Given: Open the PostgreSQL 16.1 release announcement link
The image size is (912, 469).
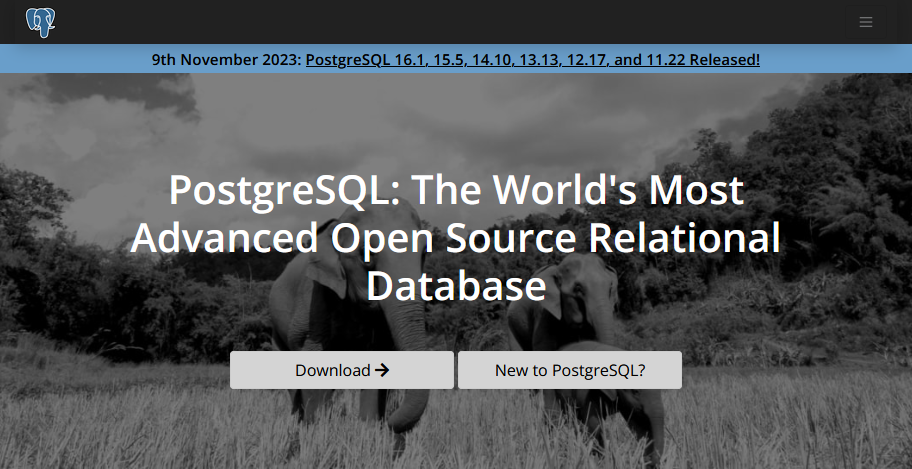Looking at the screenshot, I should pos(533,59).
